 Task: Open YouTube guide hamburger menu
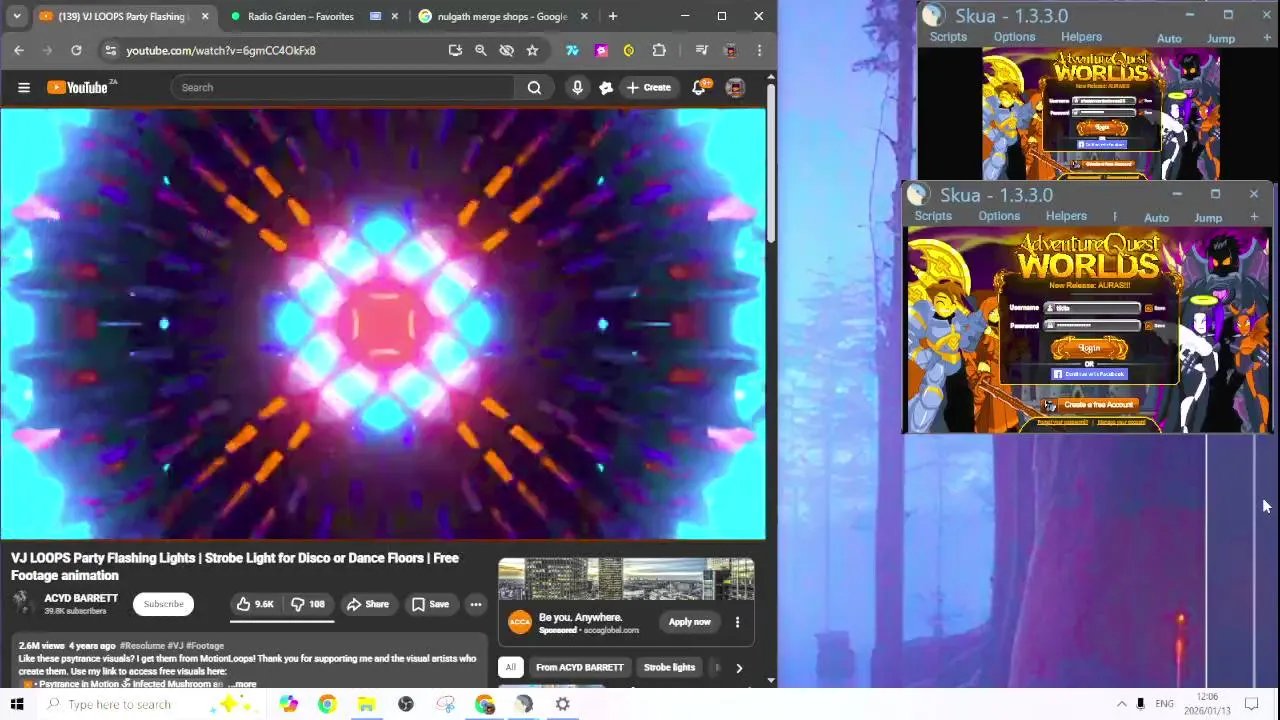point(24,88)
